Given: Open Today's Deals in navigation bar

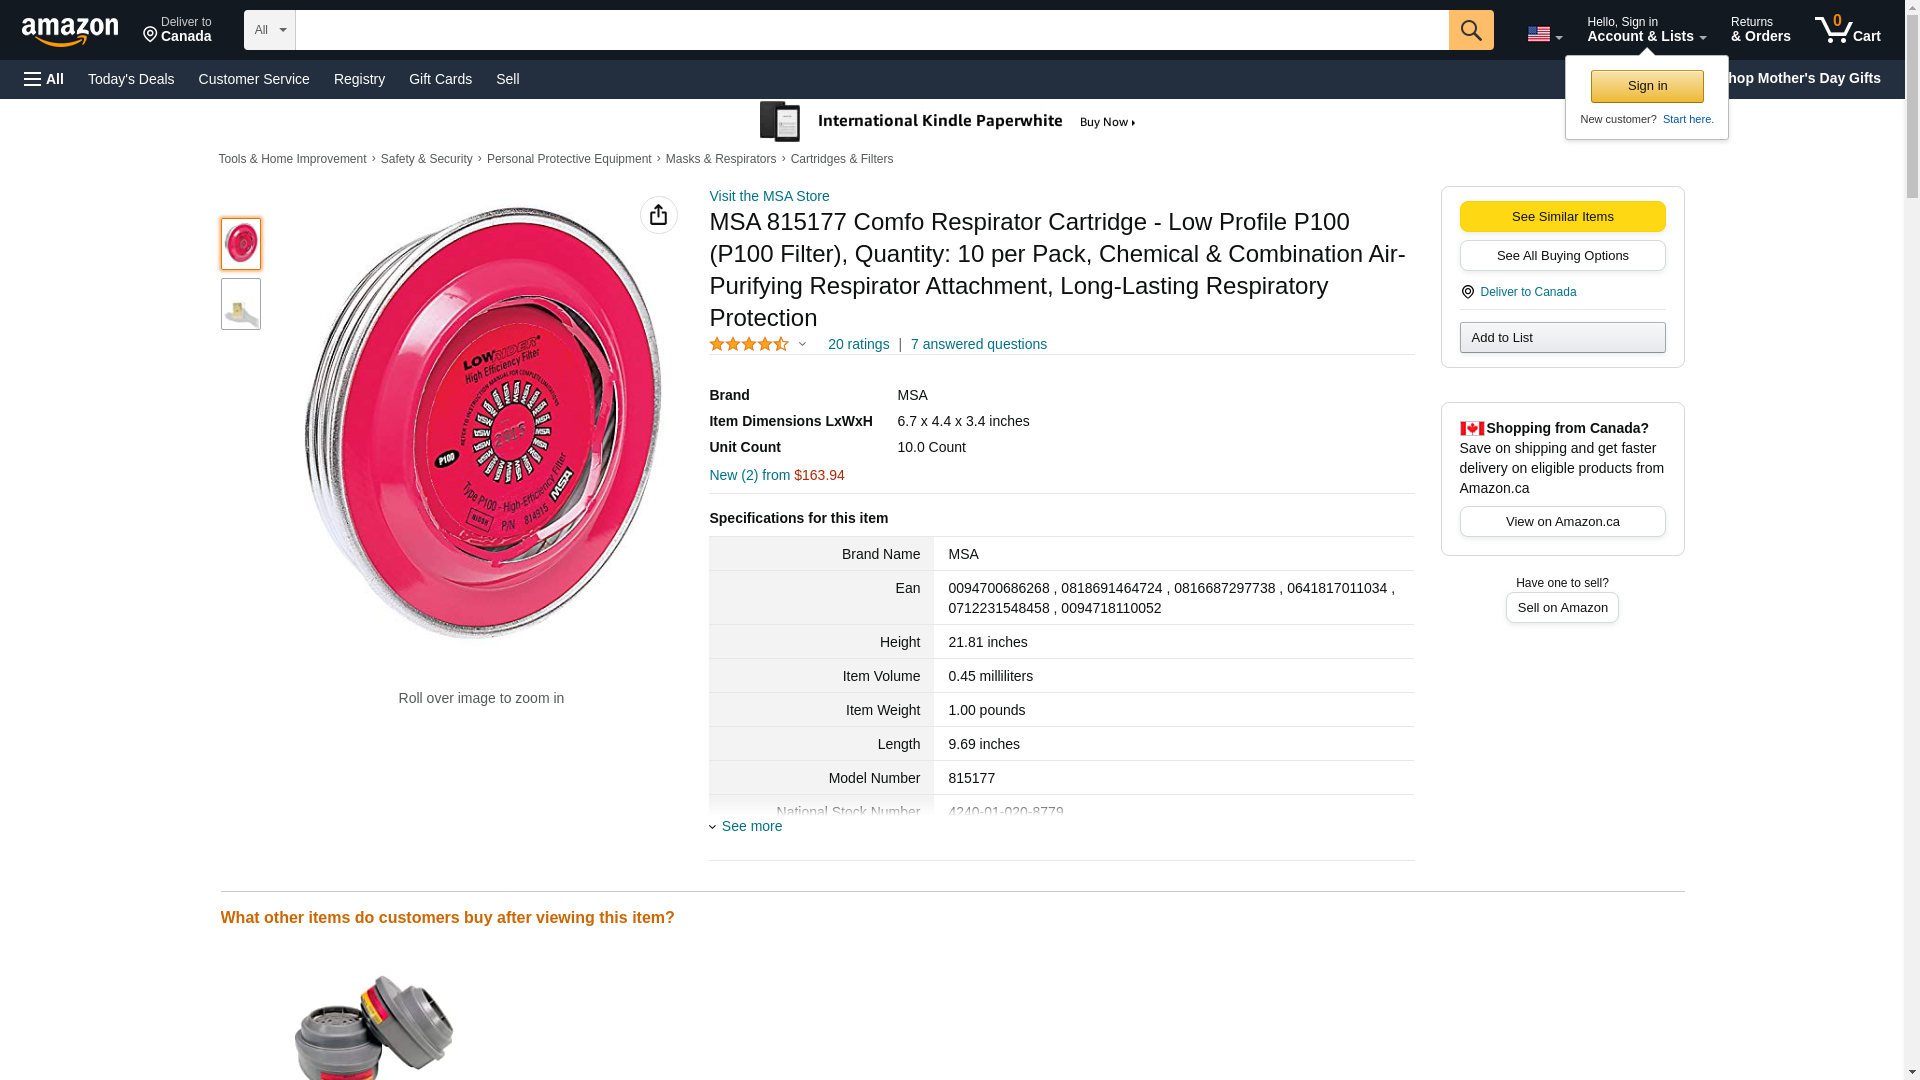Looking at the screenshot, I should click(x=131, y=79).
